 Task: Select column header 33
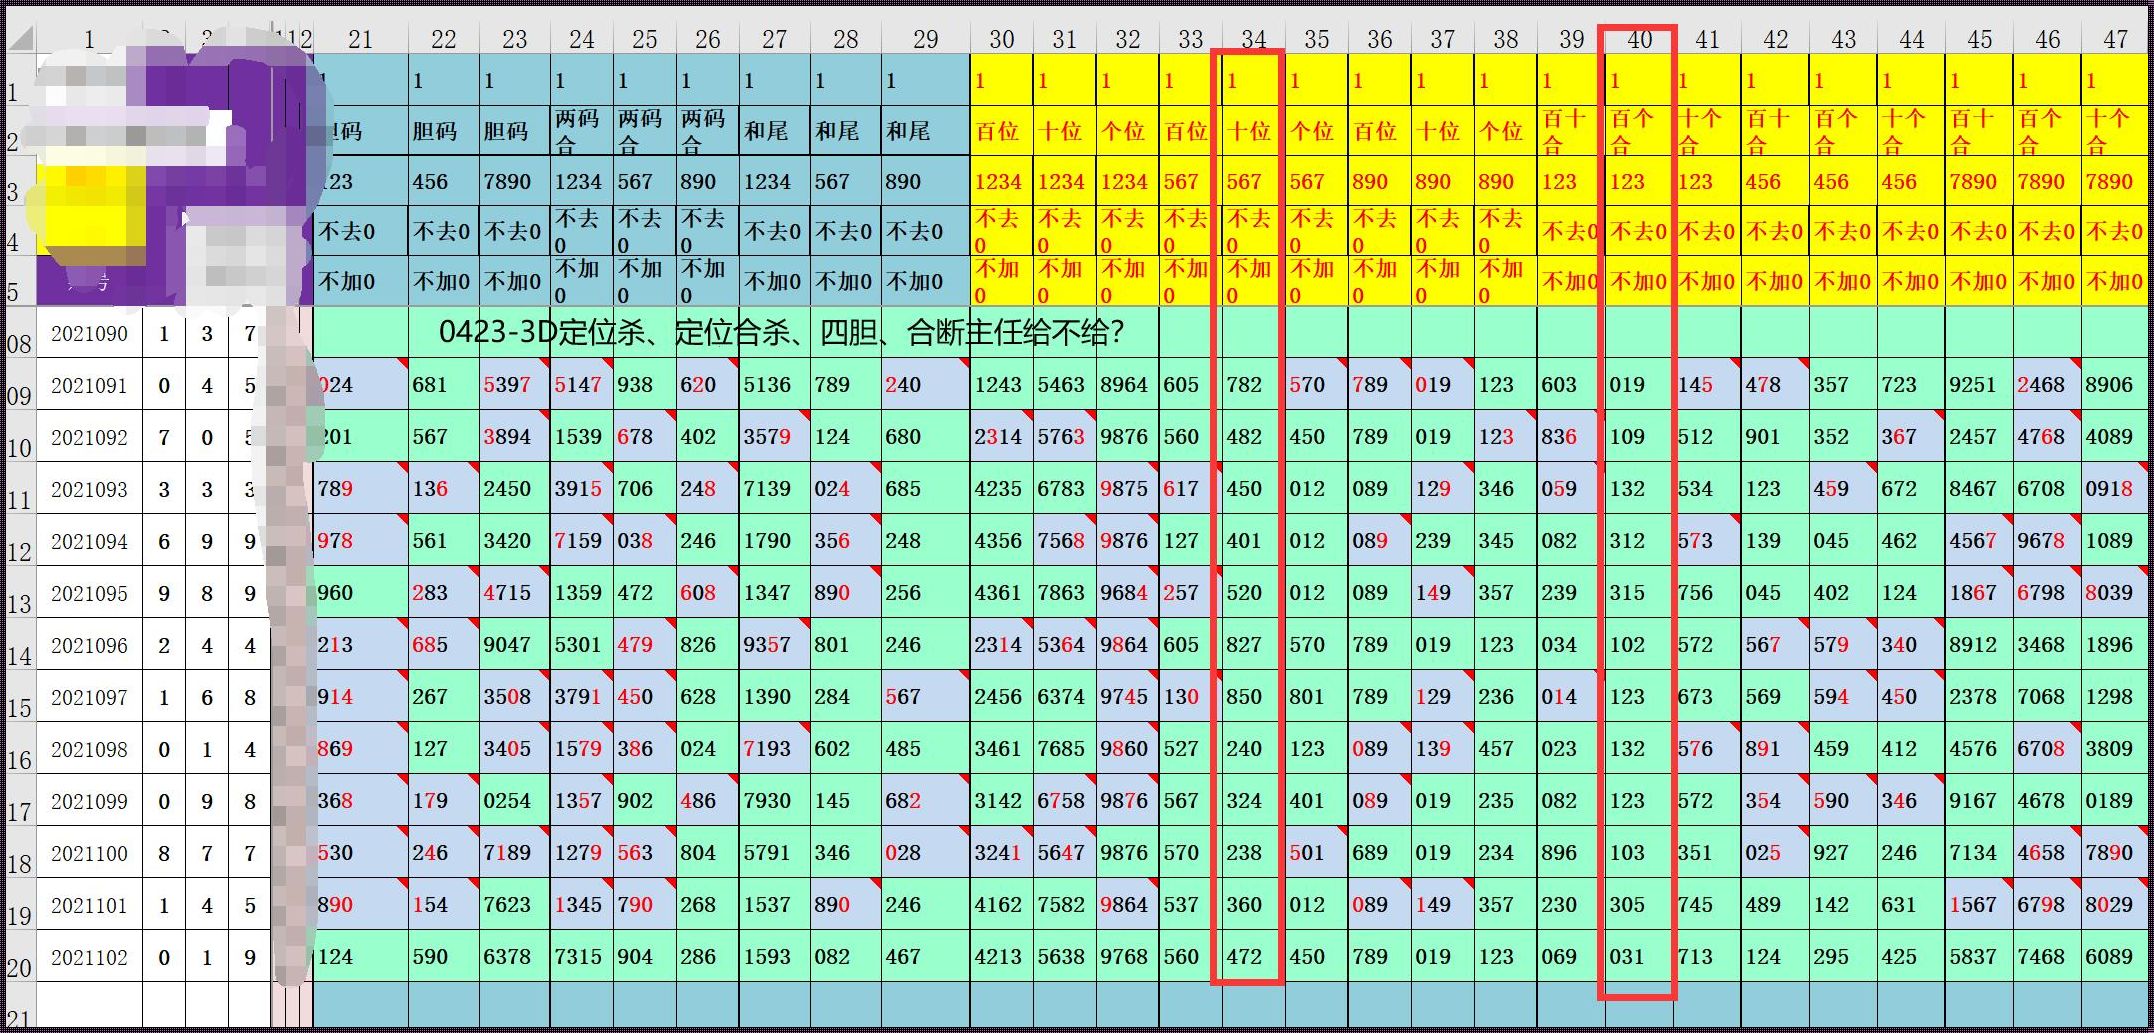point(1190,39)
